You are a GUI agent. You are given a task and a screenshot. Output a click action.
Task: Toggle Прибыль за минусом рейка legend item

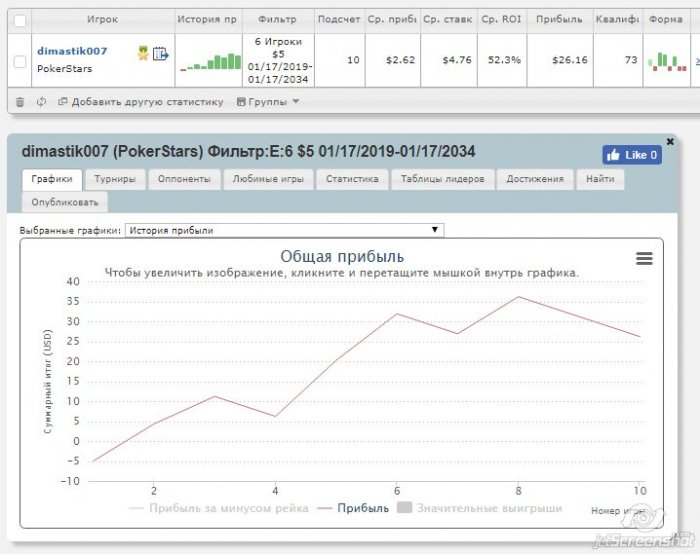tap(219, 508)
